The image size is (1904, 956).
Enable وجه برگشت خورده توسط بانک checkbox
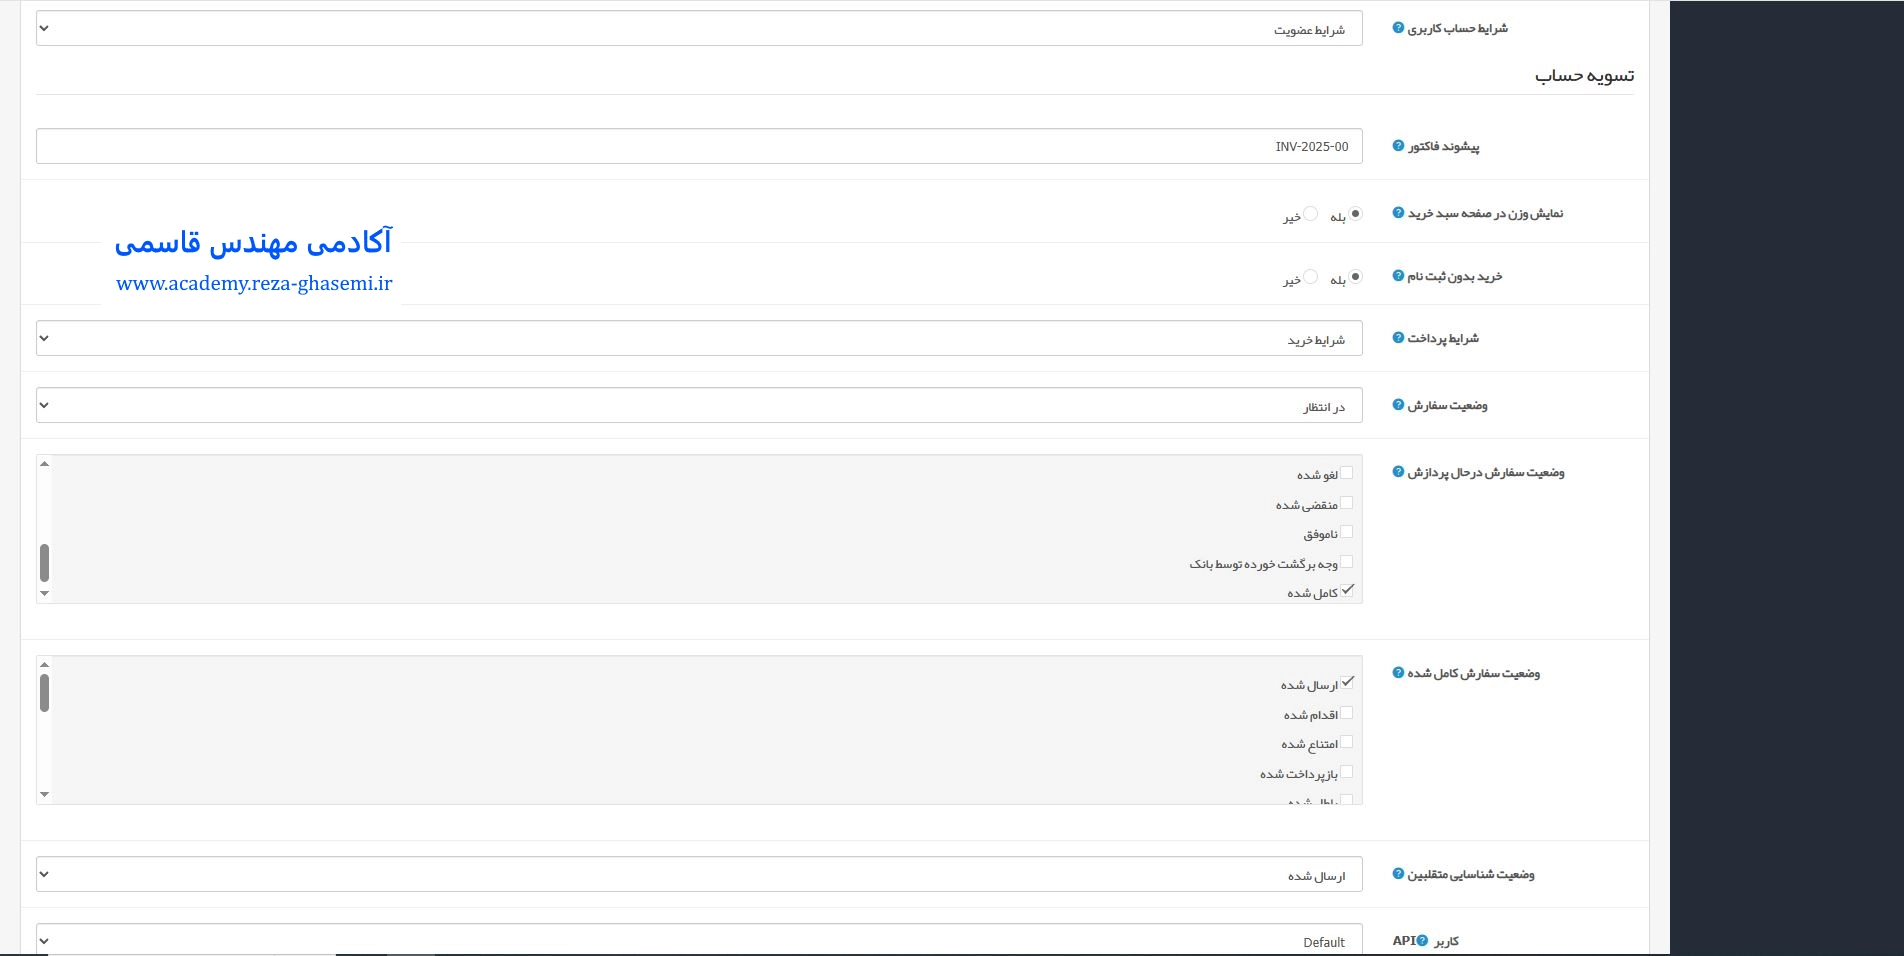(x=1346, y=562)
